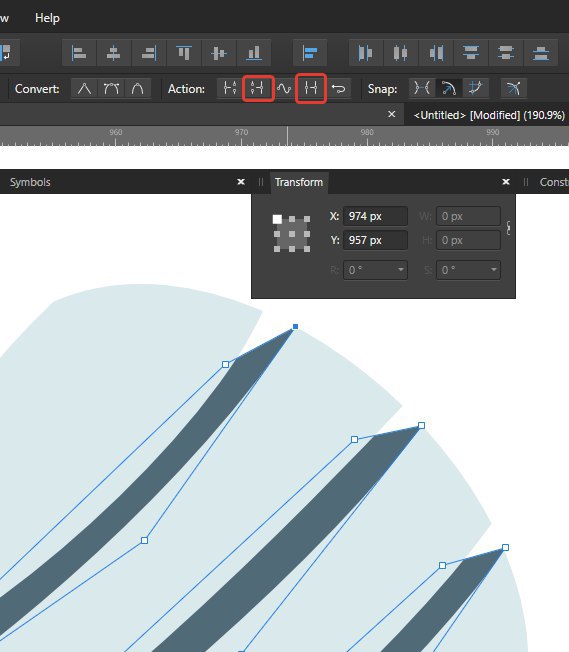Toggle the width-height aspect ratio link

point(508,228)
